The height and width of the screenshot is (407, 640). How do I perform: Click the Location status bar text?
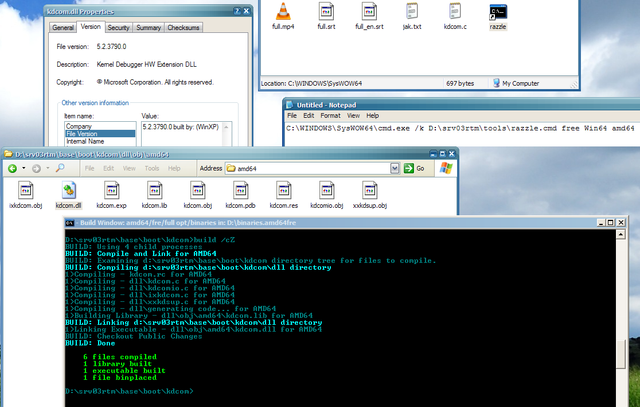(x=311, y=83)
